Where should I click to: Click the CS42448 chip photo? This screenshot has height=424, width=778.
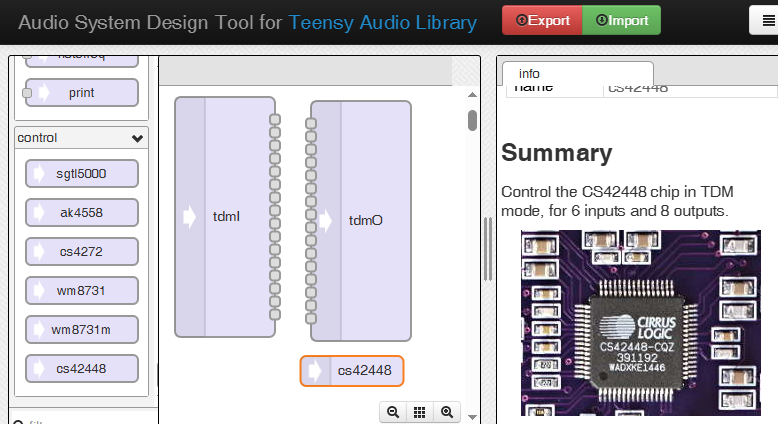pyautogui.click(x=641, y=322)
